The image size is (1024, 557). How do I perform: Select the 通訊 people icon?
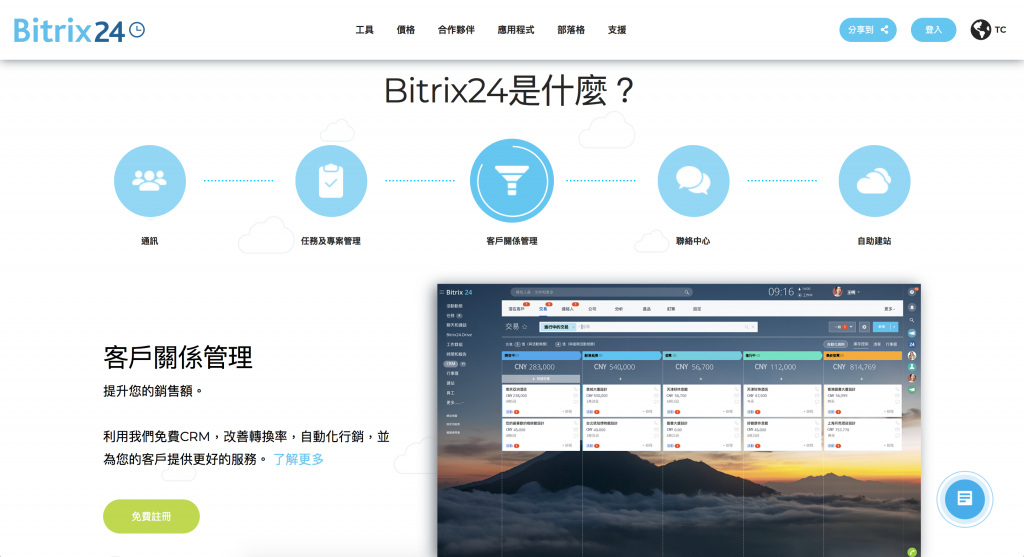click(150, 181)
